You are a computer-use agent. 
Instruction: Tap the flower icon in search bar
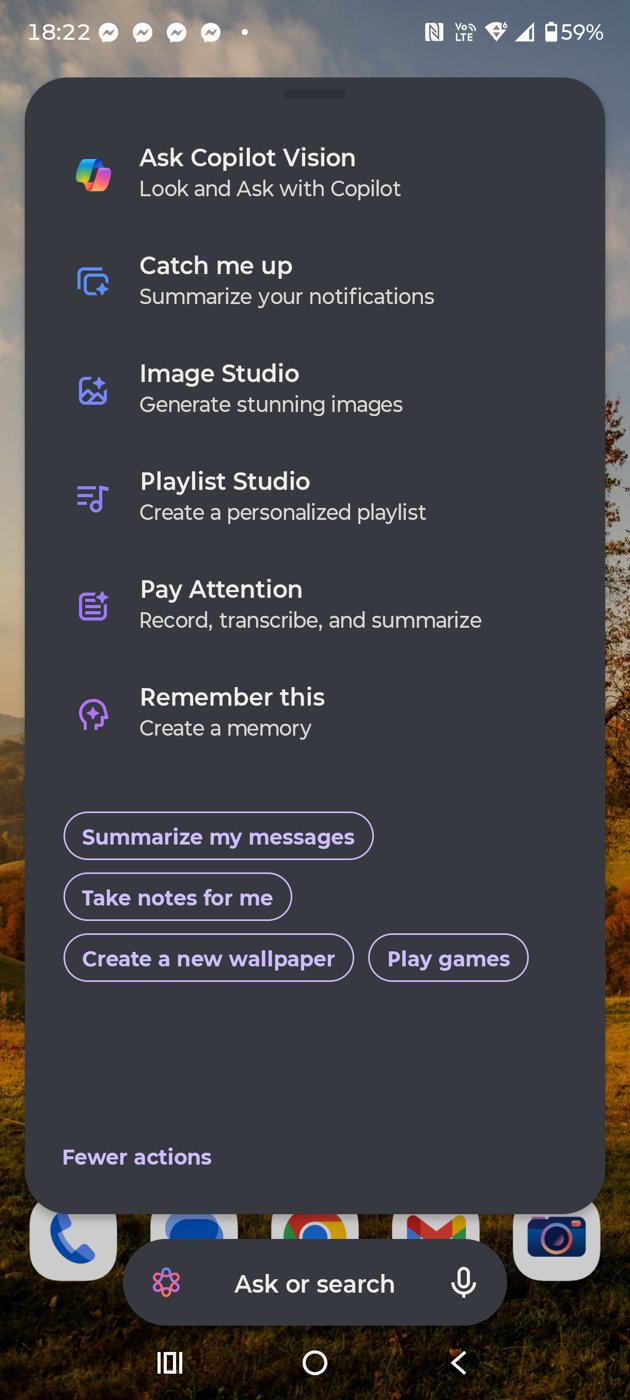click(x=166, y=1283)
